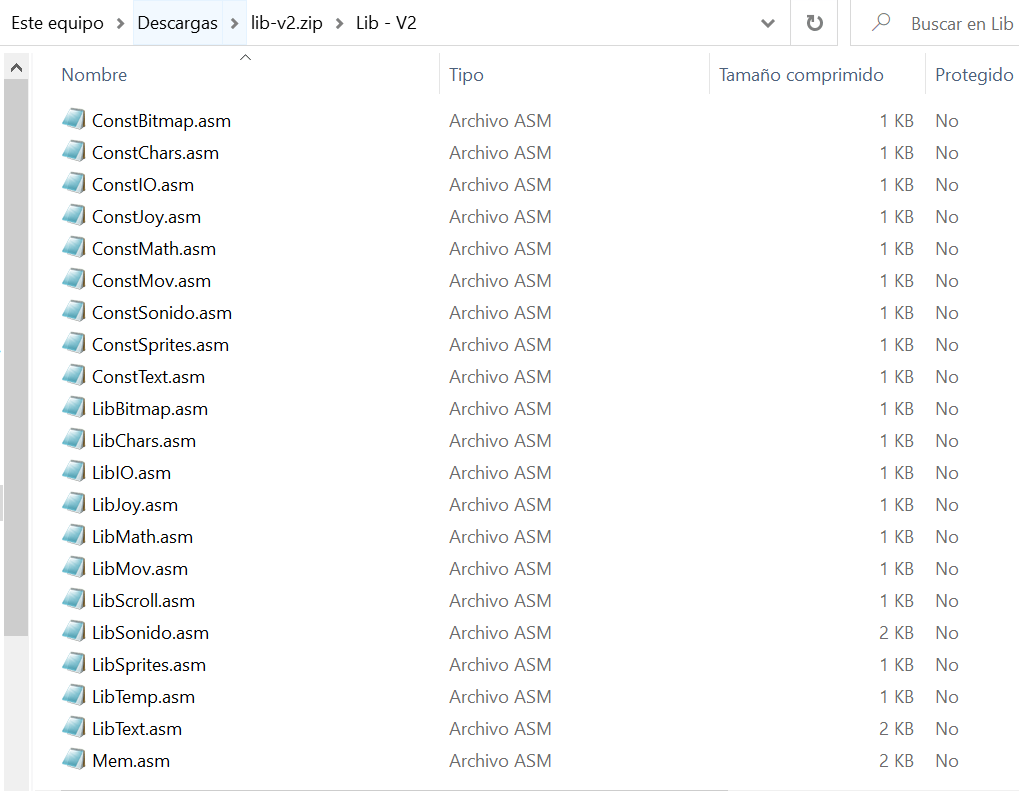1019x791 pixels.
Task: Click the refresh button in address bar
Action: tap(814, 23)
